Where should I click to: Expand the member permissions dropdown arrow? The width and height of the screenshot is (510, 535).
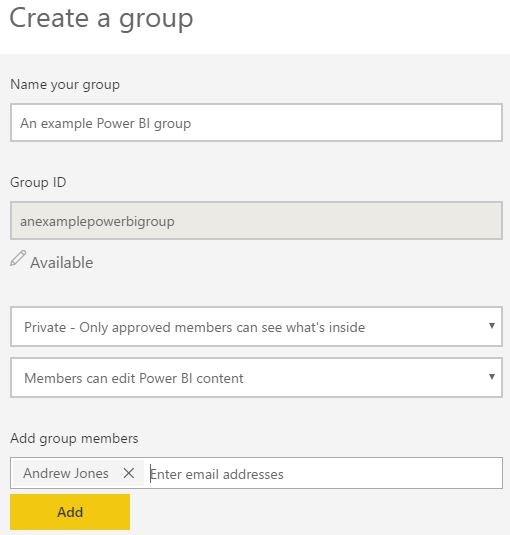[492, 377]
